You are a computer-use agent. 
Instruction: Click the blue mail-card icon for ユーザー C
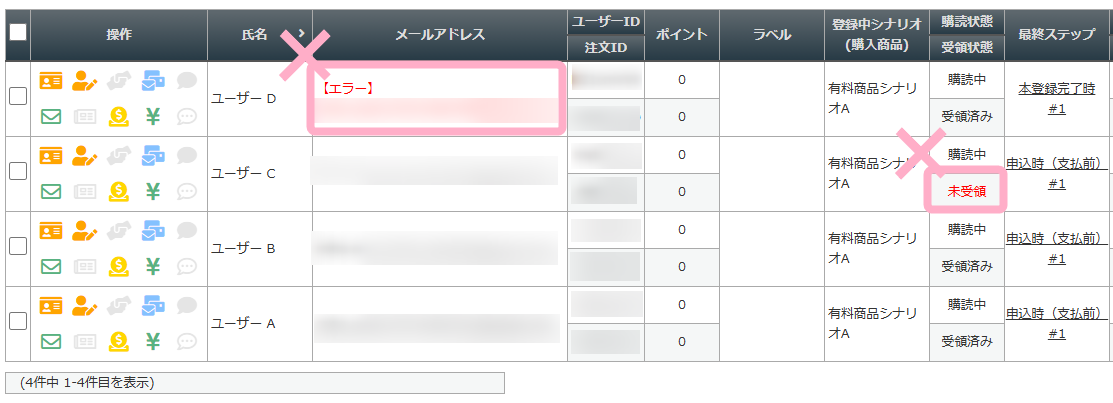pos(153,156)
